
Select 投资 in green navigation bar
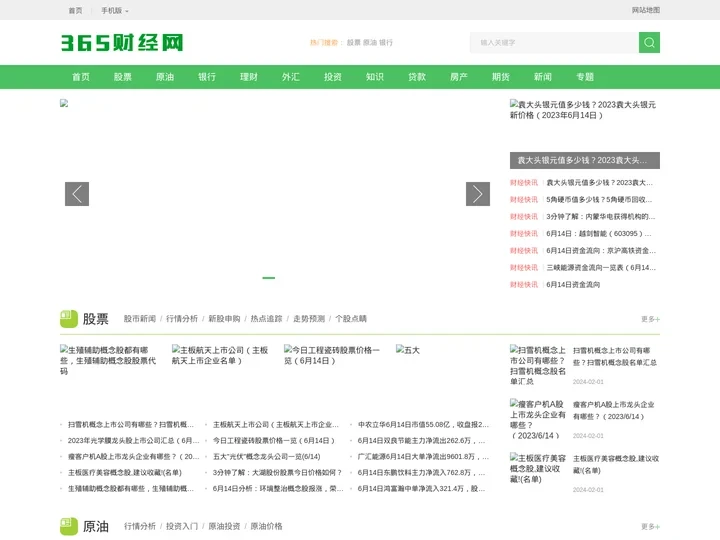tap(333, 77)
